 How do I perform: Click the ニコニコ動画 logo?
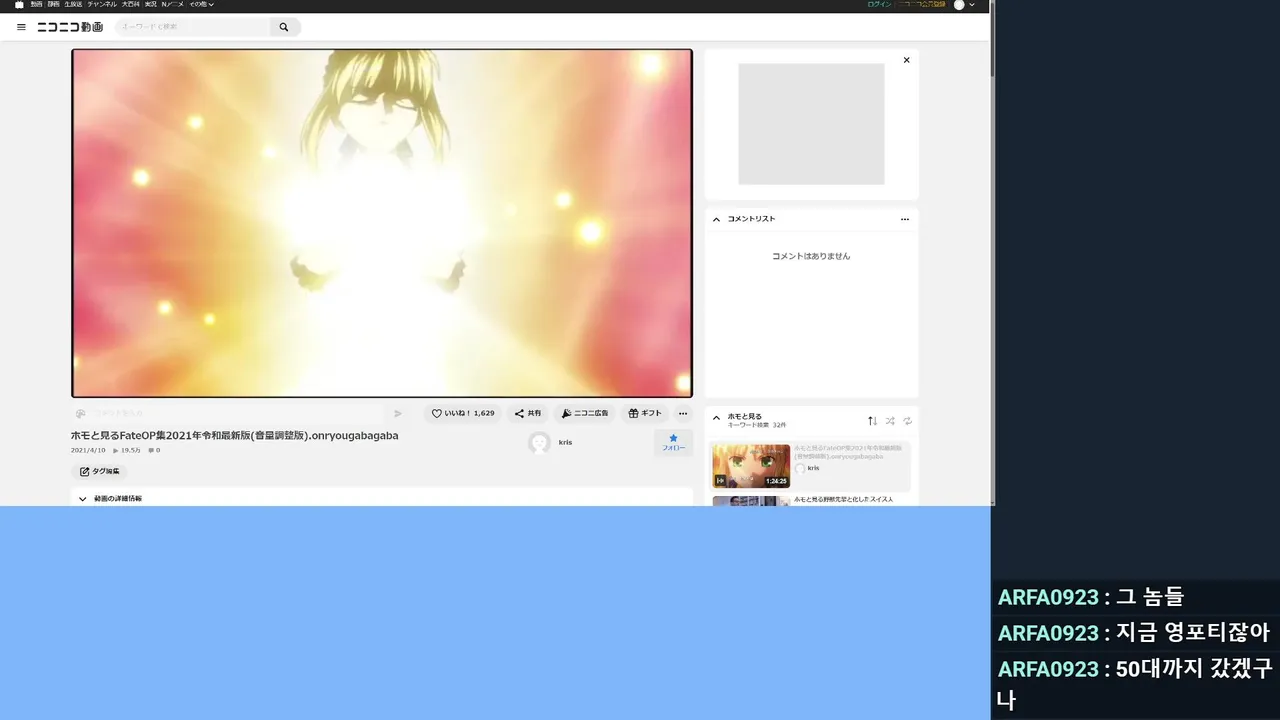[70, 27]
